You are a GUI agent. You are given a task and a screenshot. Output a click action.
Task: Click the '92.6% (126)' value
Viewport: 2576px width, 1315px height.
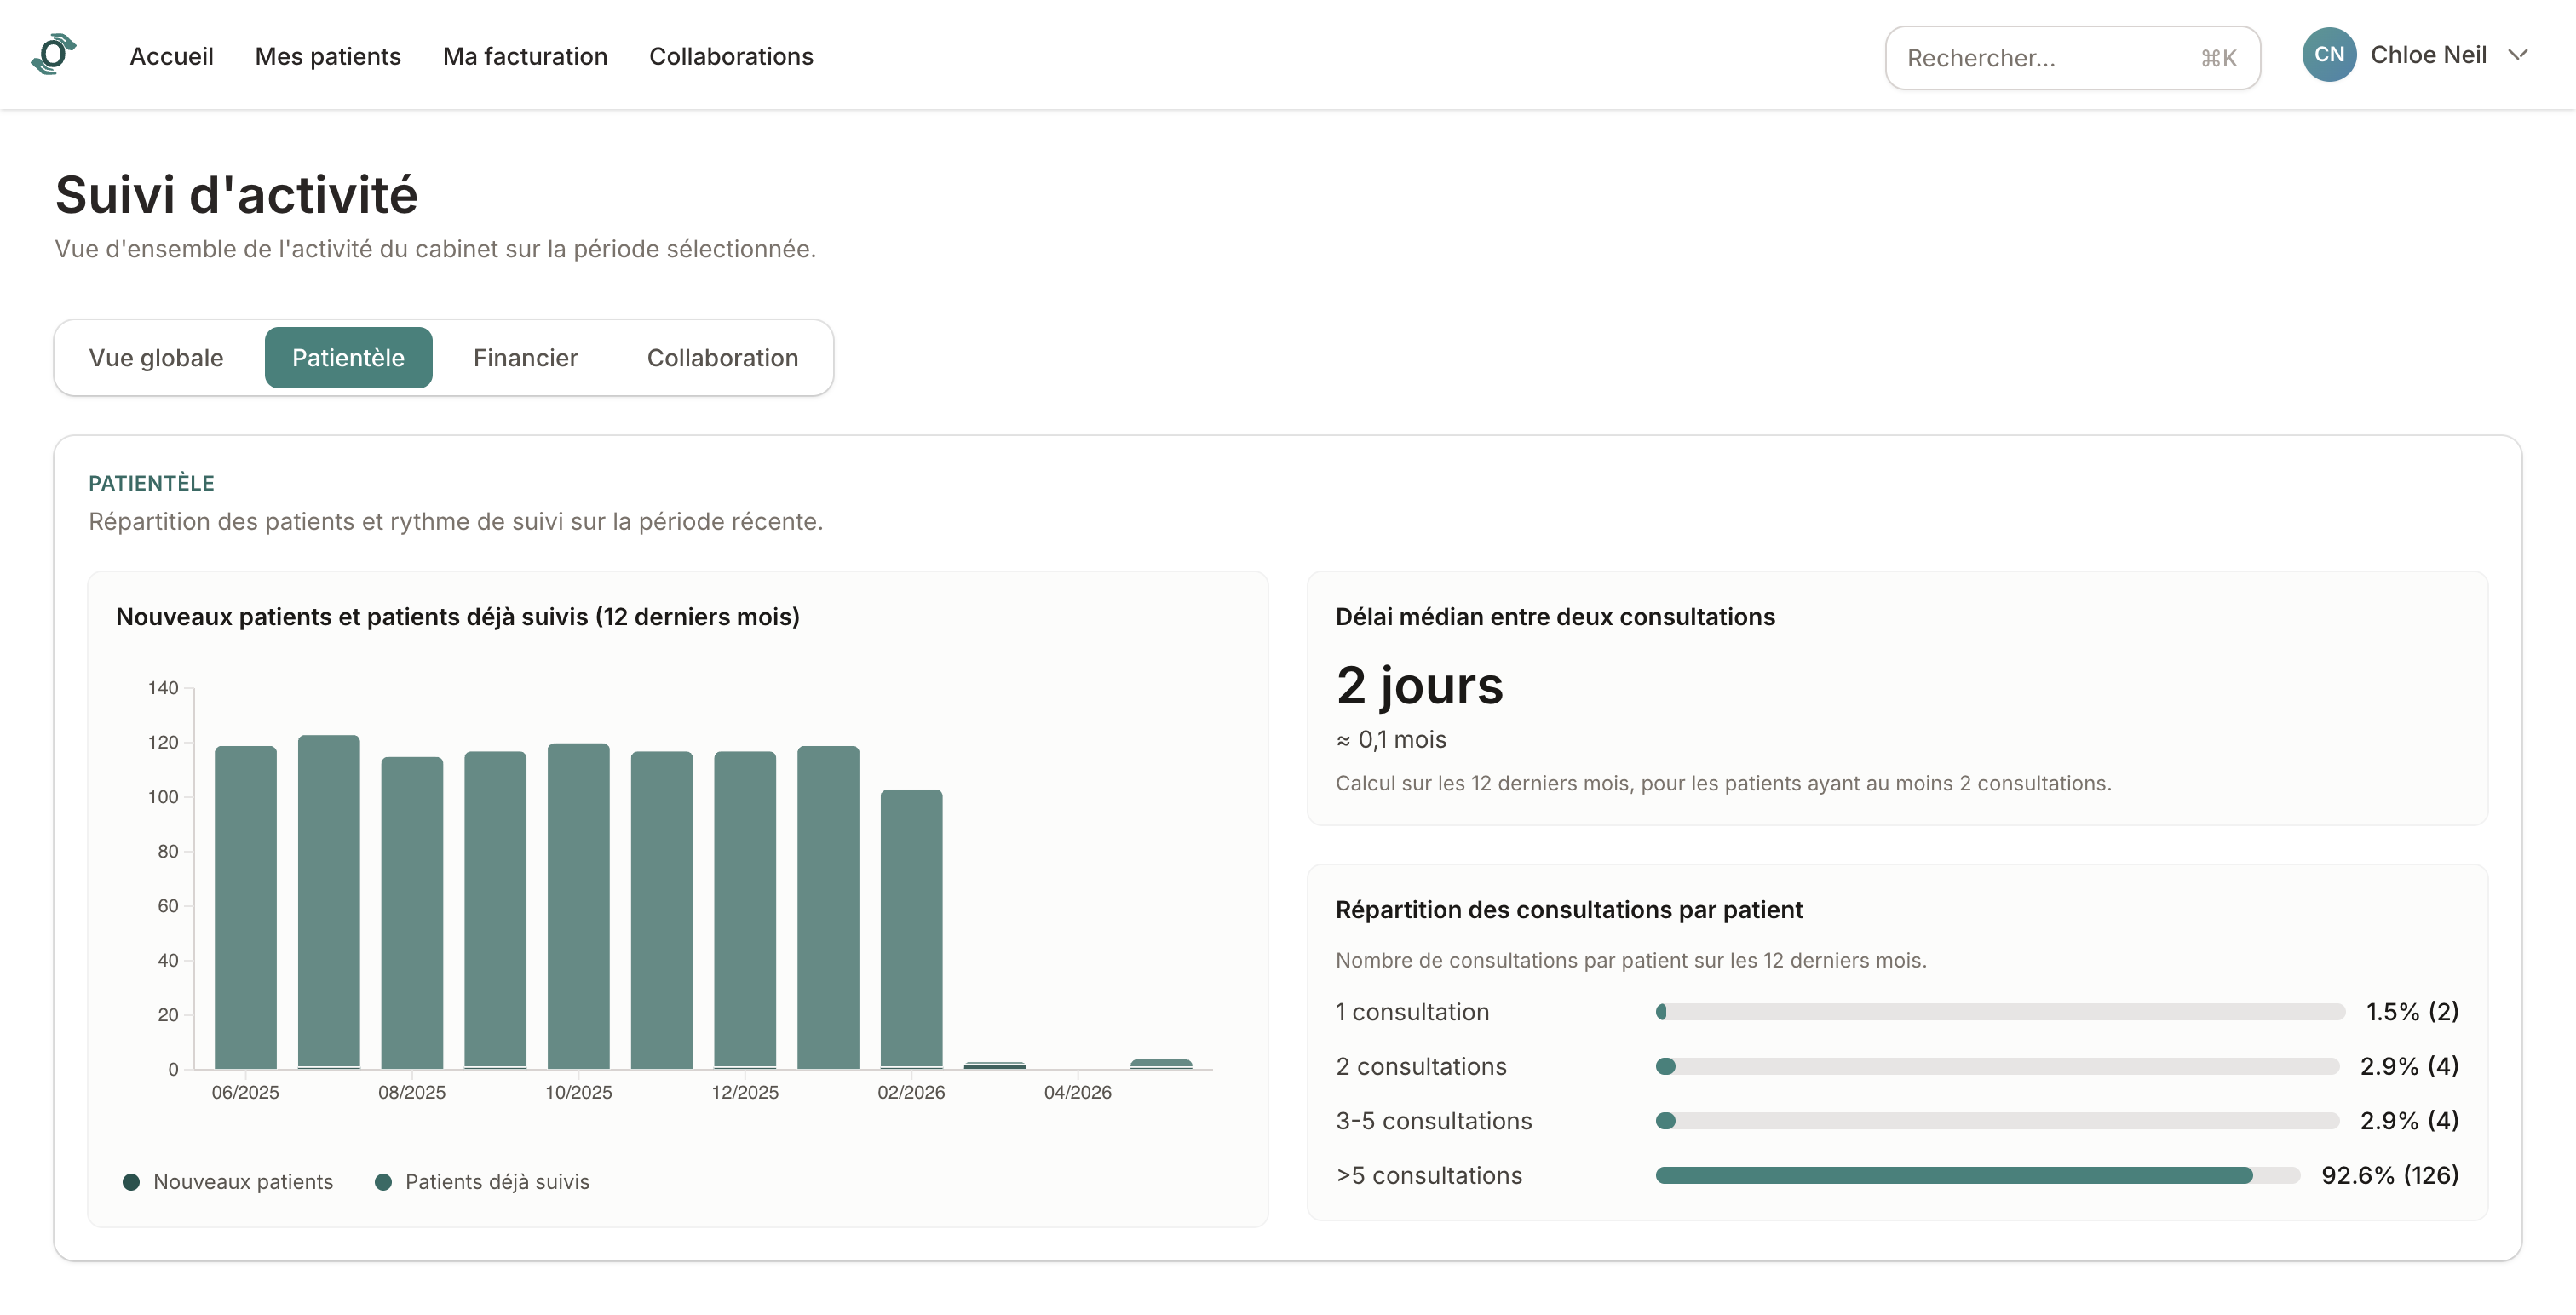coord(2389,1175)
